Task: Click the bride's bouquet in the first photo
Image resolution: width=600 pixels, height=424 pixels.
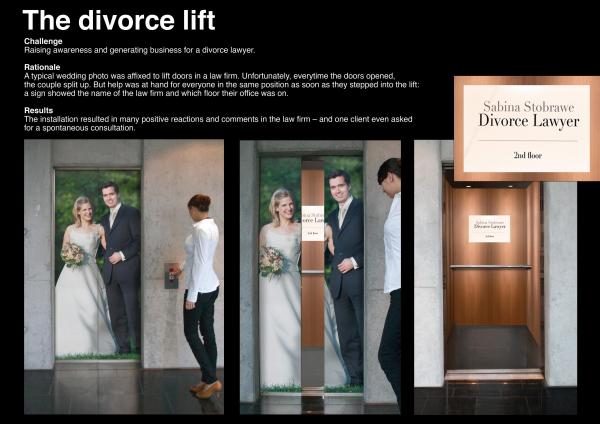Action: click(73, 255)
